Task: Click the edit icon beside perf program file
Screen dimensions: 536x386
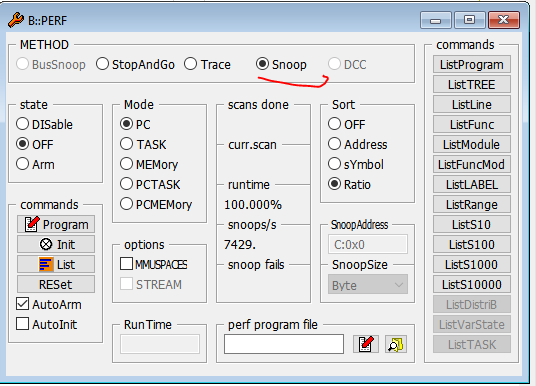Action: 366,344
